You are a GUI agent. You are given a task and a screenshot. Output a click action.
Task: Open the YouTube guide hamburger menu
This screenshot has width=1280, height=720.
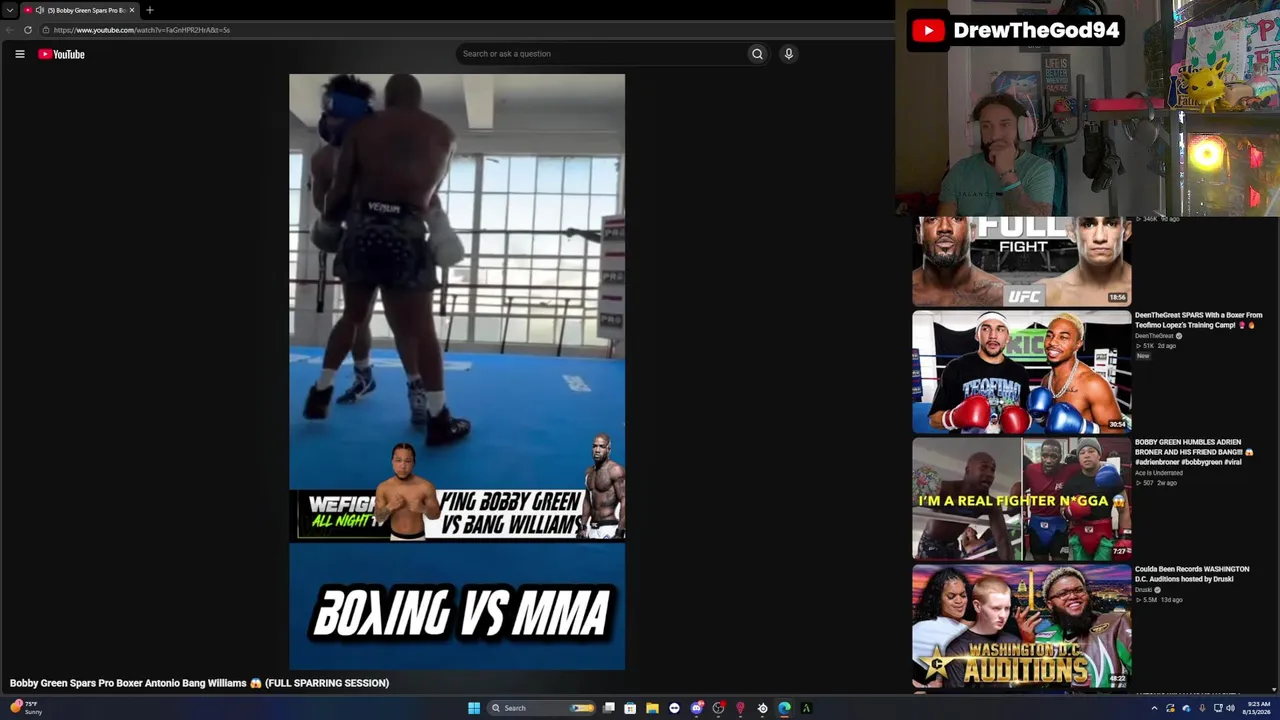pos(20,54)
